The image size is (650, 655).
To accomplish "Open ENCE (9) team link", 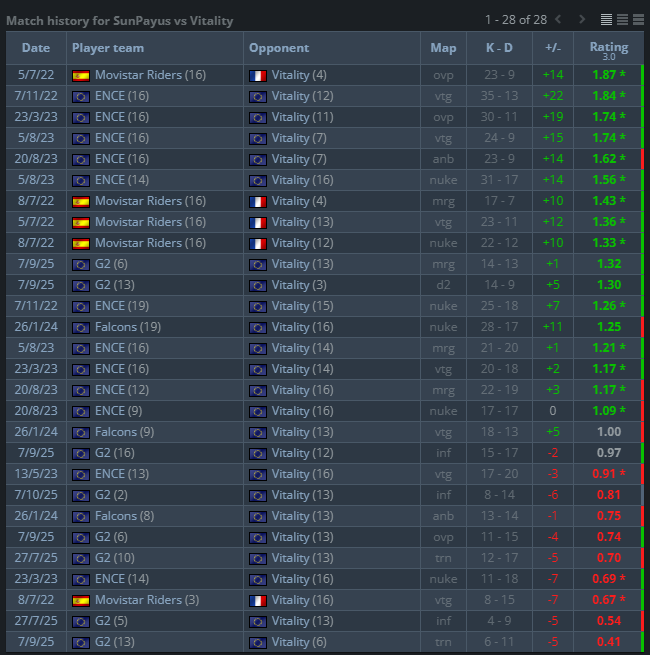I will pyautogui.click(x=119, y=411).
